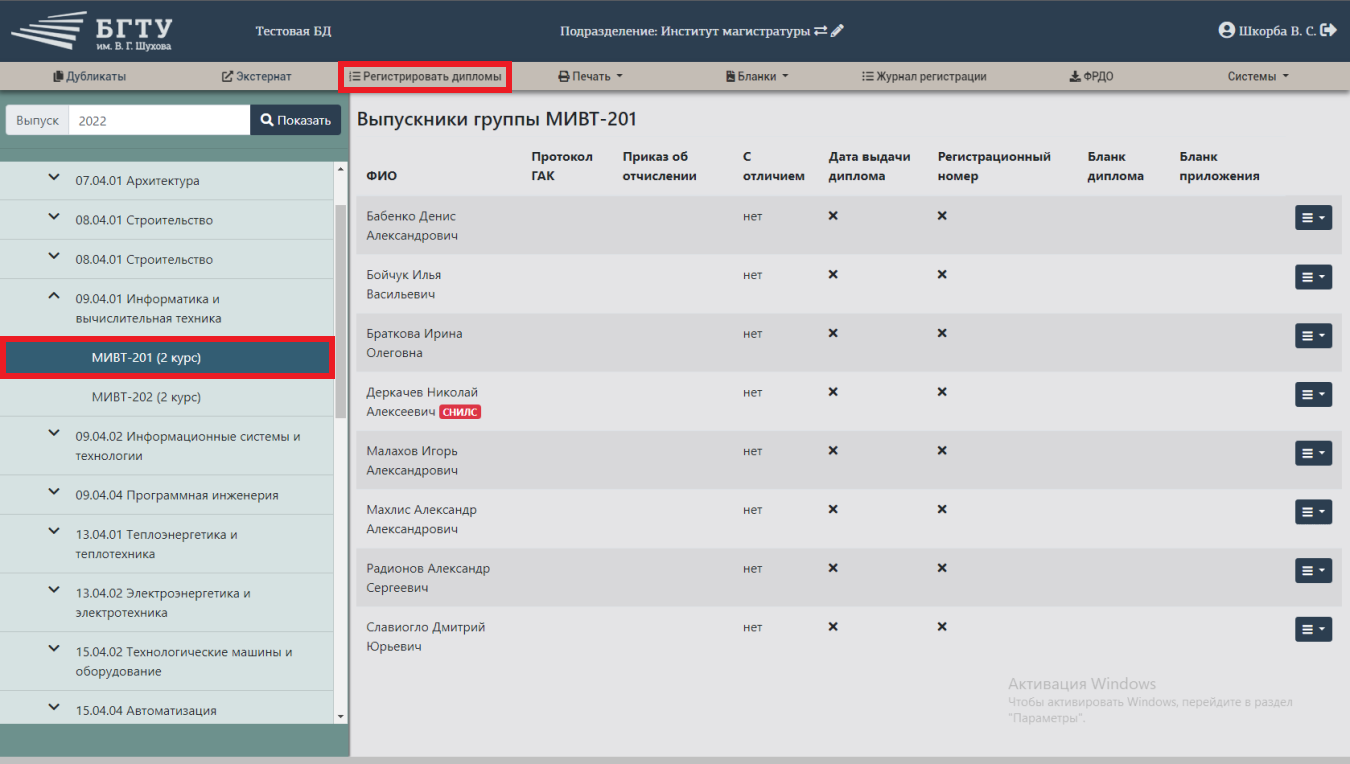Viewport: 1350px width, 764px height.
Task: Click name Славиогло Дмитрий Юрьевич
Action: coord(426,637)
